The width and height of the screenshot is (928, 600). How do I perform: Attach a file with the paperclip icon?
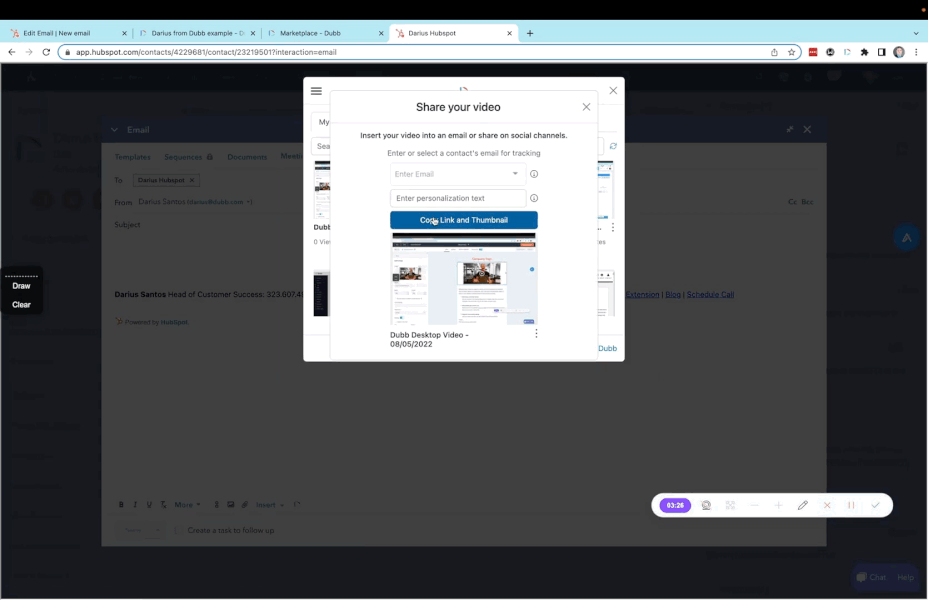[244, 505]
